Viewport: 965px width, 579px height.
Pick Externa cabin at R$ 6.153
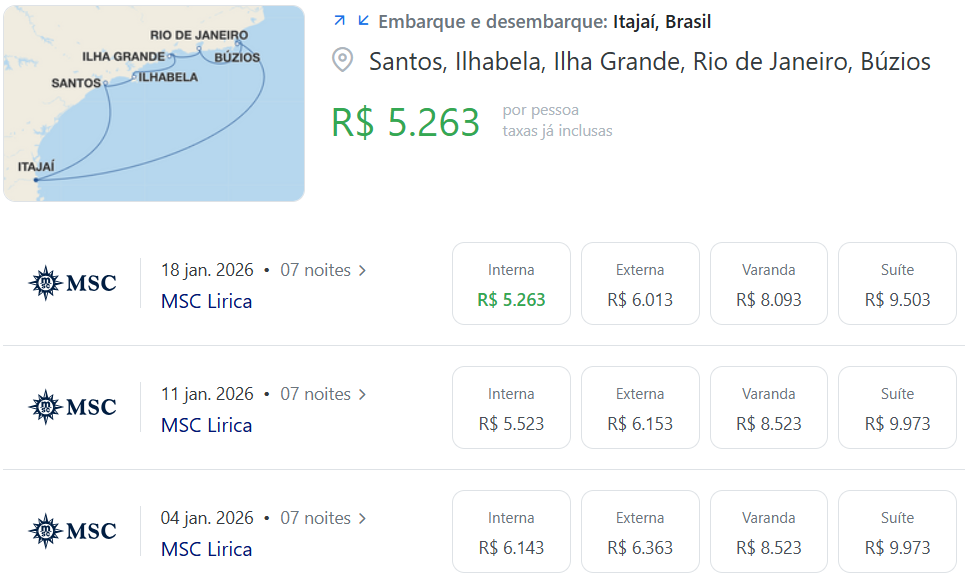[x=640, y=407]
